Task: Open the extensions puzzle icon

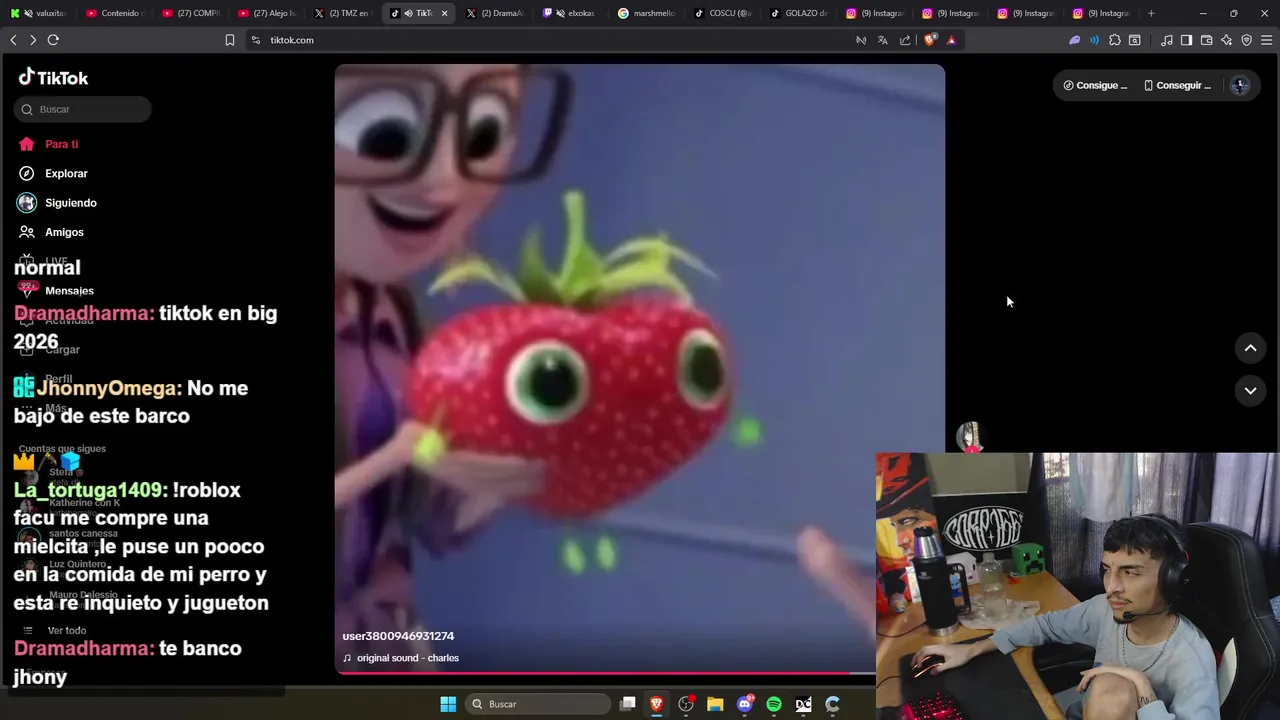Action: coord(1115,40)
